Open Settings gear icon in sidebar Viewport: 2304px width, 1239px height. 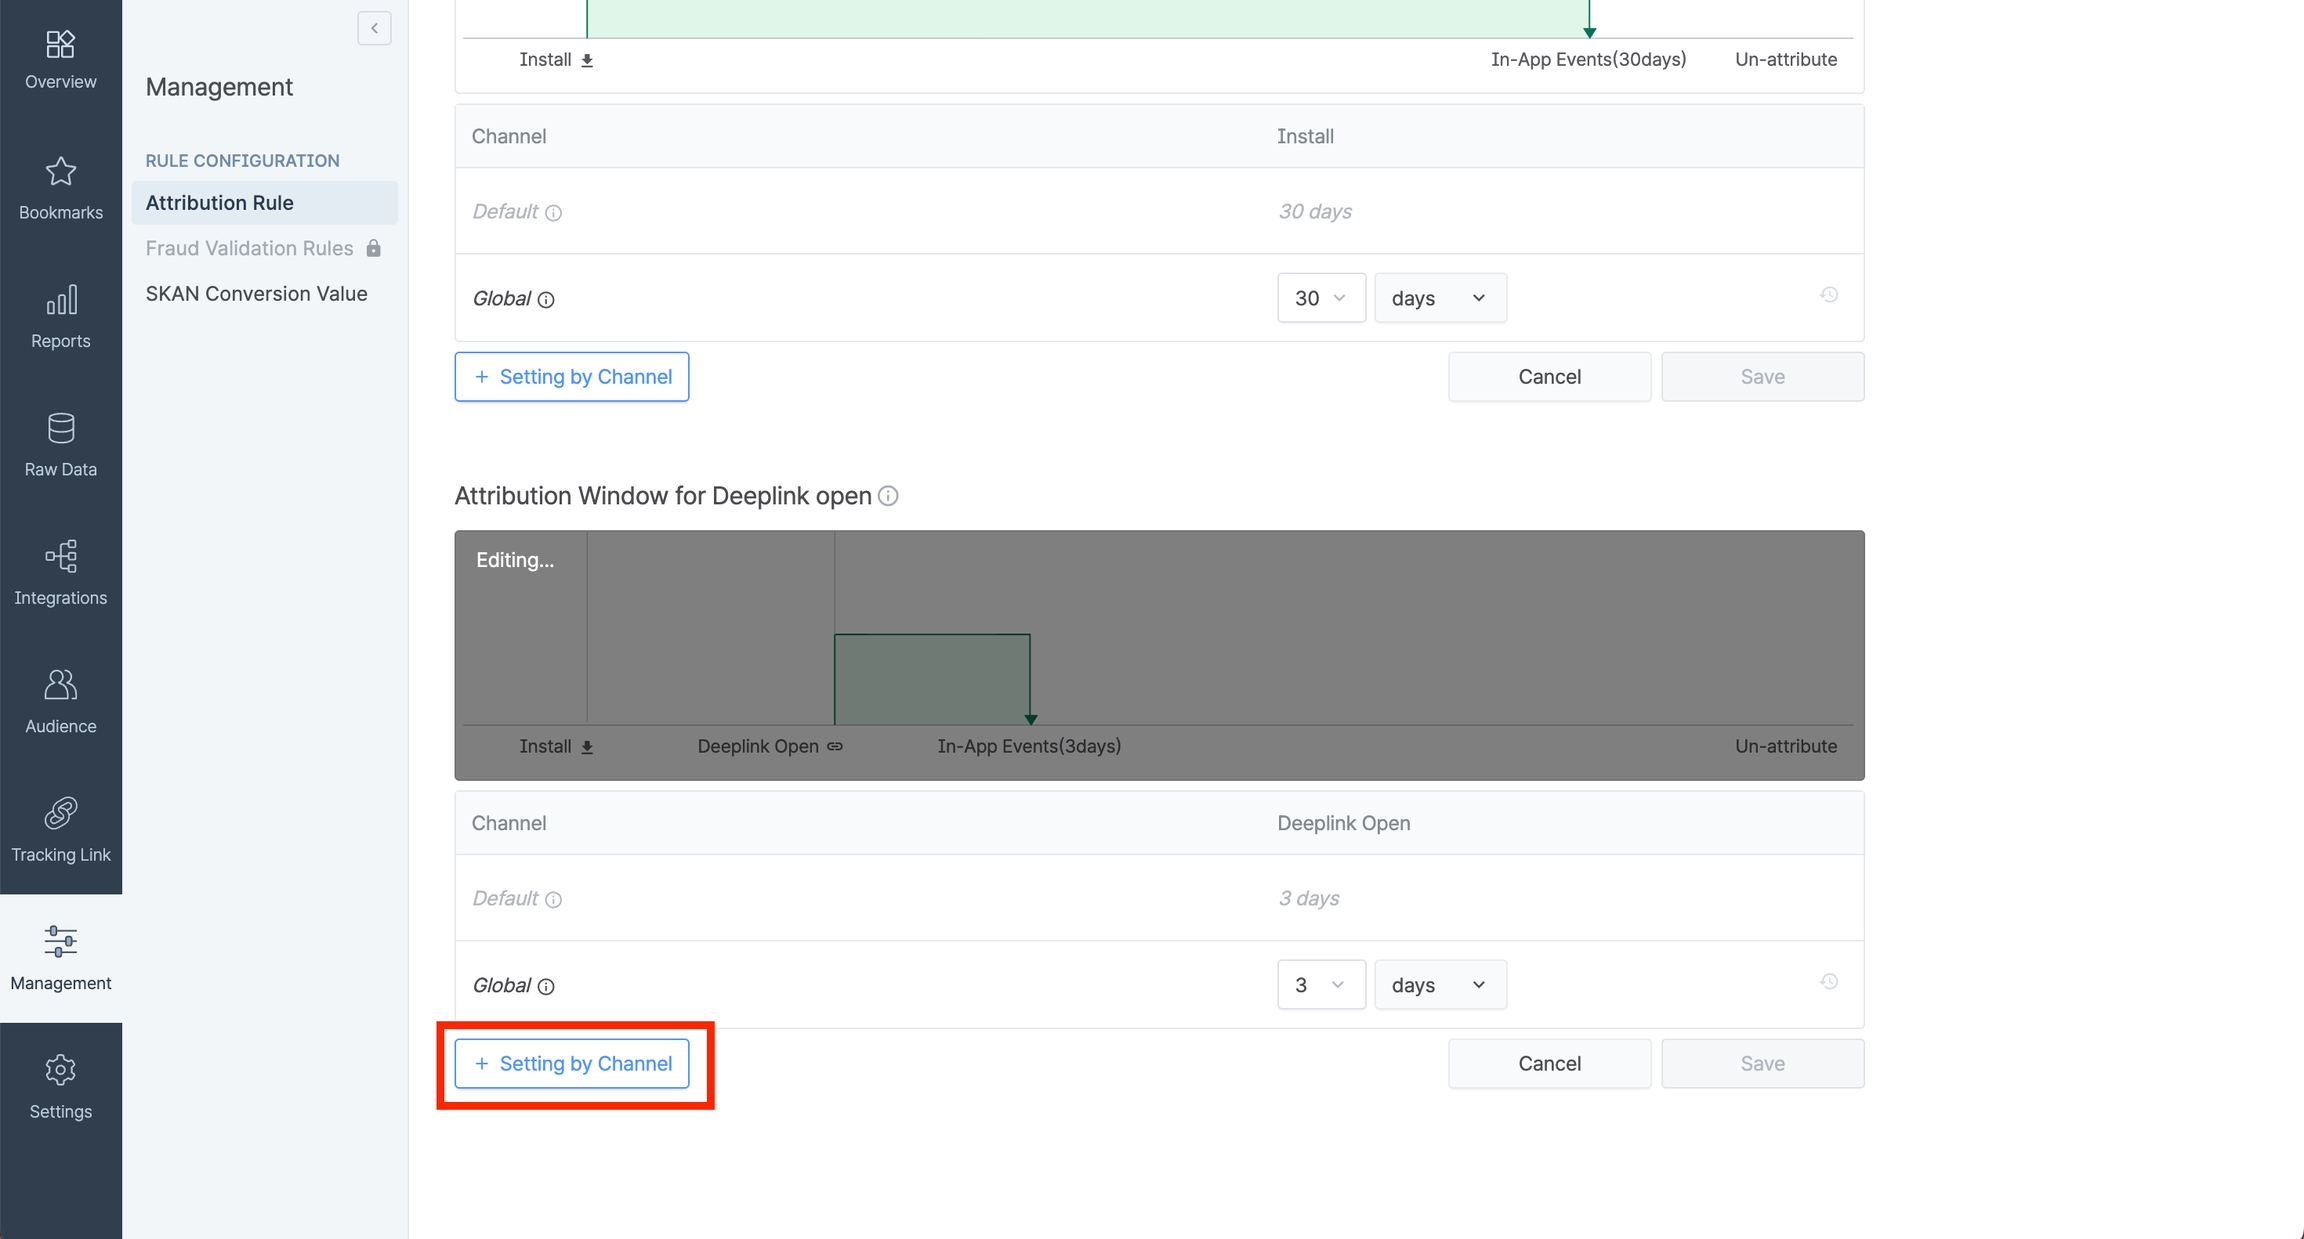60,1070
